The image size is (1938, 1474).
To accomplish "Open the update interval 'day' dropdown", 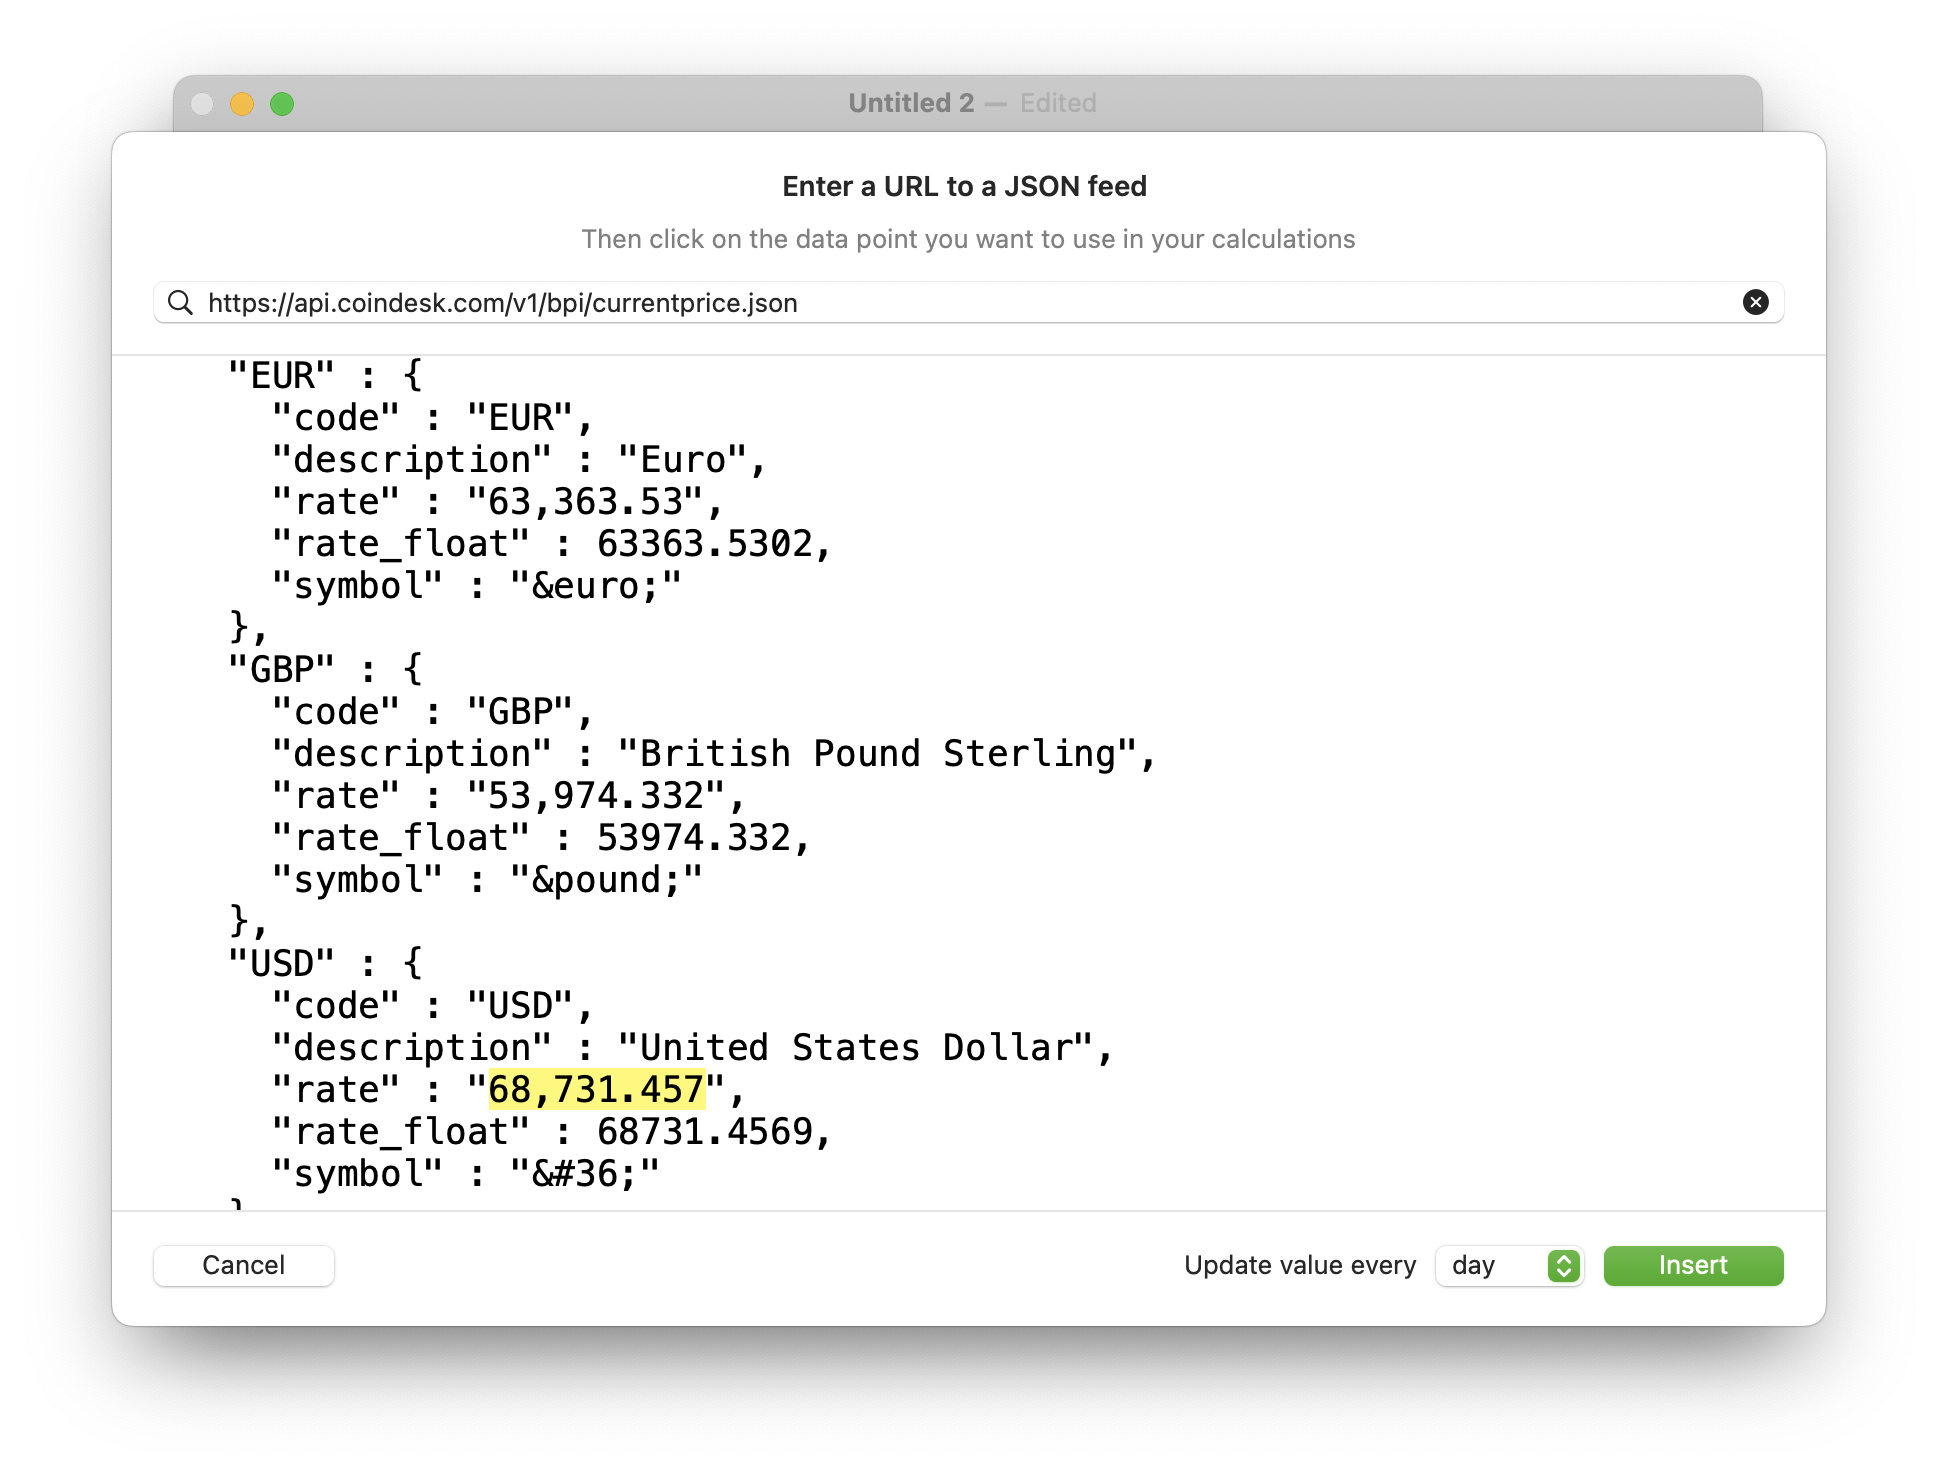I will click(x=1509, y=1265).
